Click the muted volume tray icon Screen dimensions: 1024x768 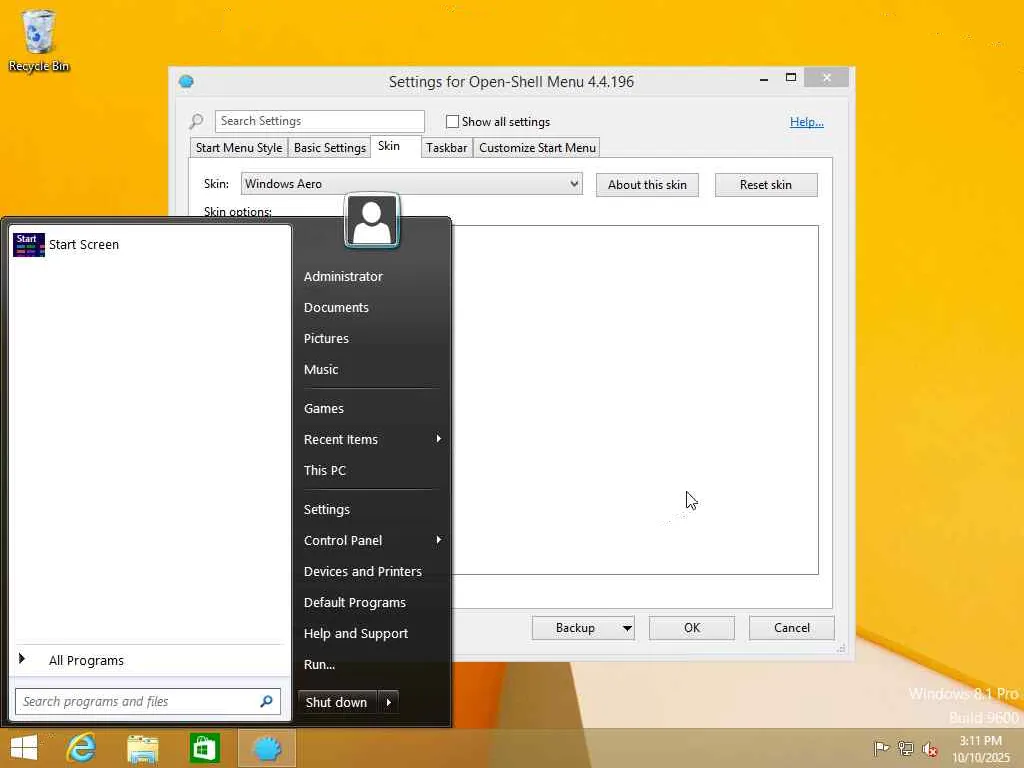click(x=929, y=749)
